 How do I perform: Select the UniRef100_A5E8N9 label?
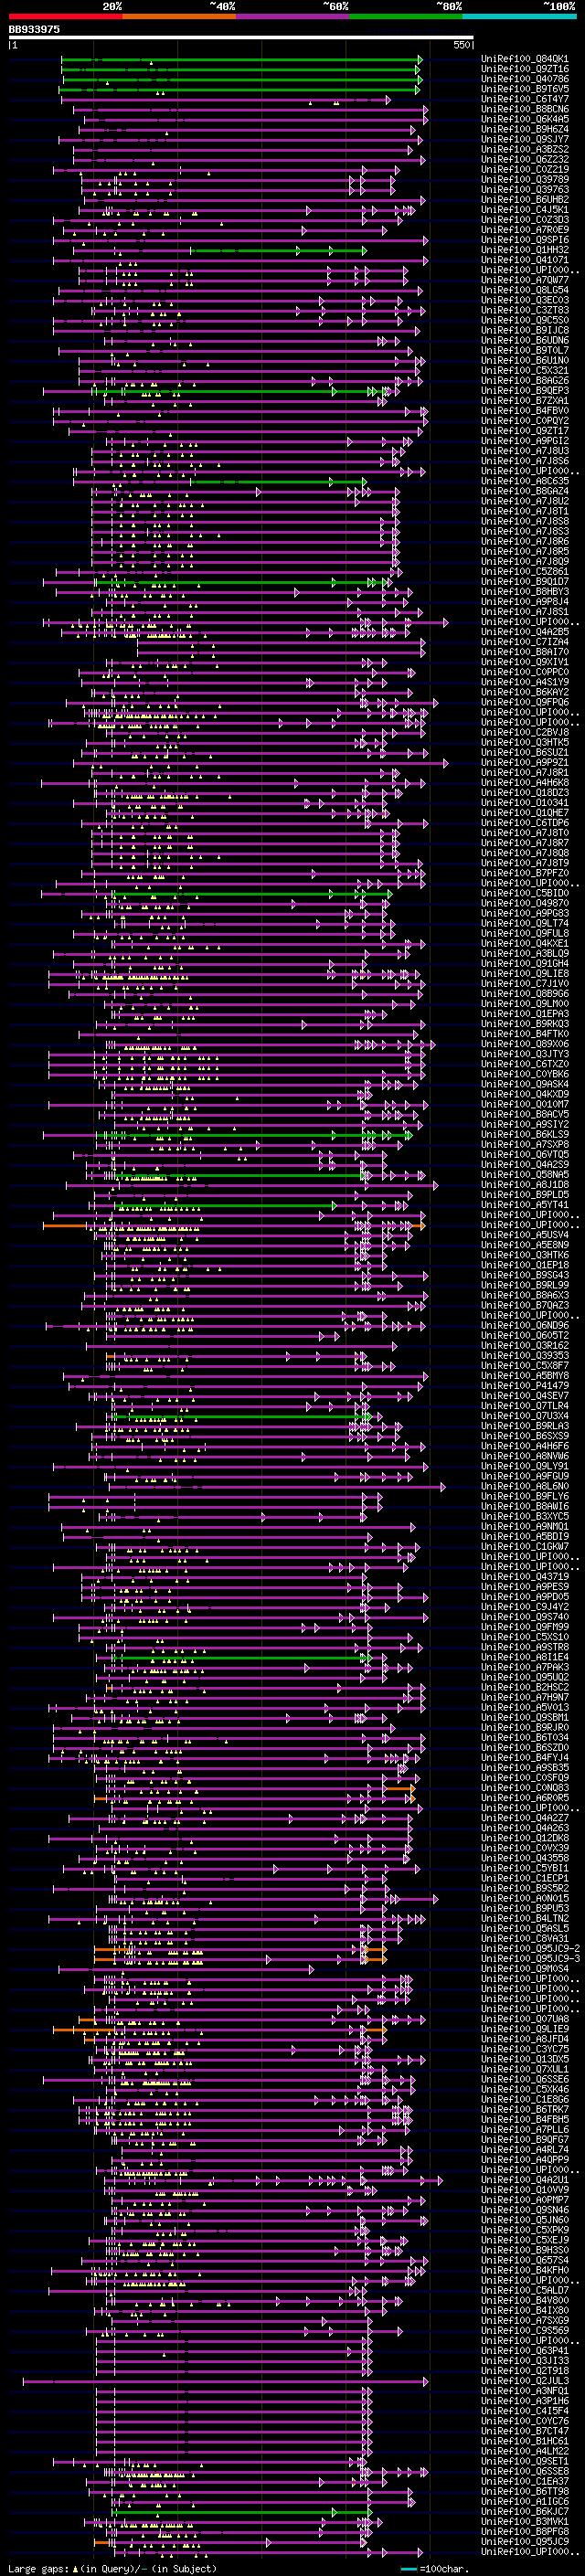point(525,1244)
